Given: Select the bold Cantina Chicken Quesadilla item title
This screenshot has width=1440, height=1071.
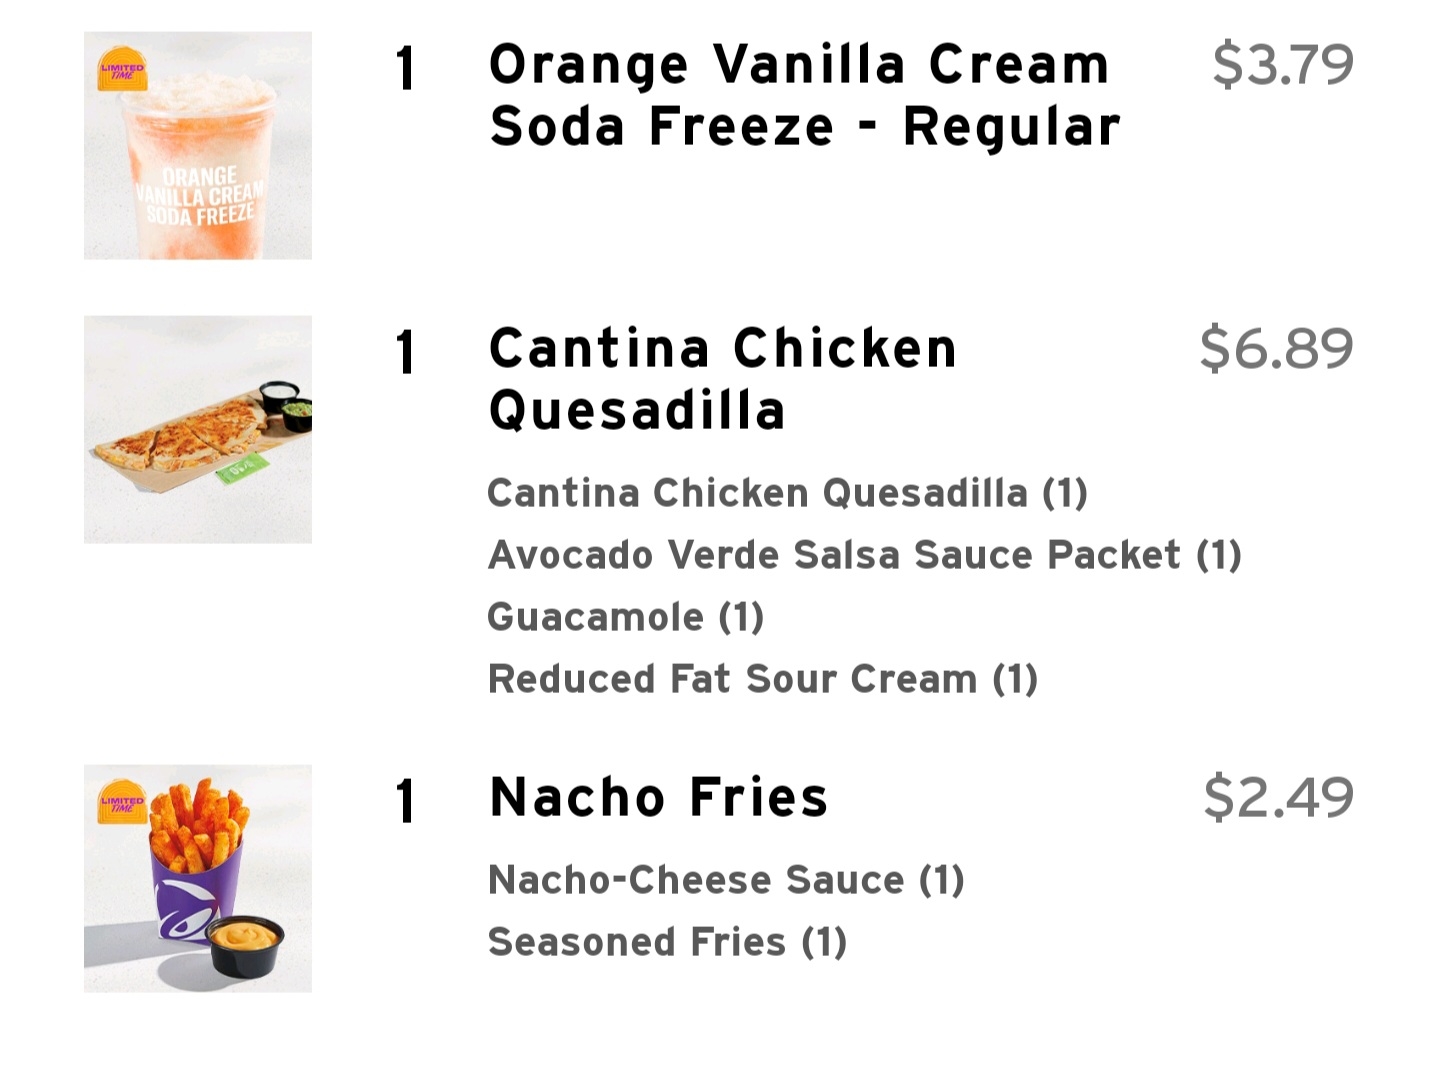Looking at the screenshot, I should pyautogui.click(x=722, y=379).
